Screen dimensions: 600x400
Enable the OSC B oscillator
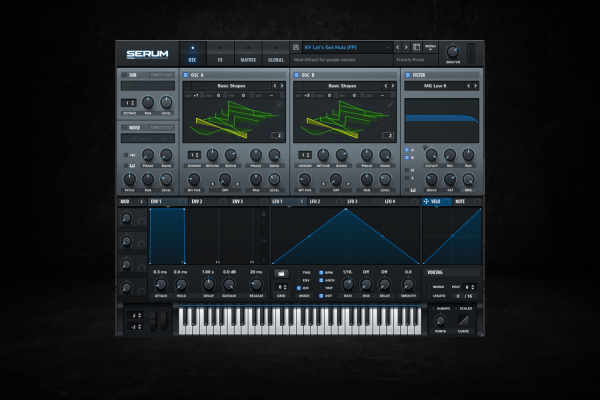(296, 74)
